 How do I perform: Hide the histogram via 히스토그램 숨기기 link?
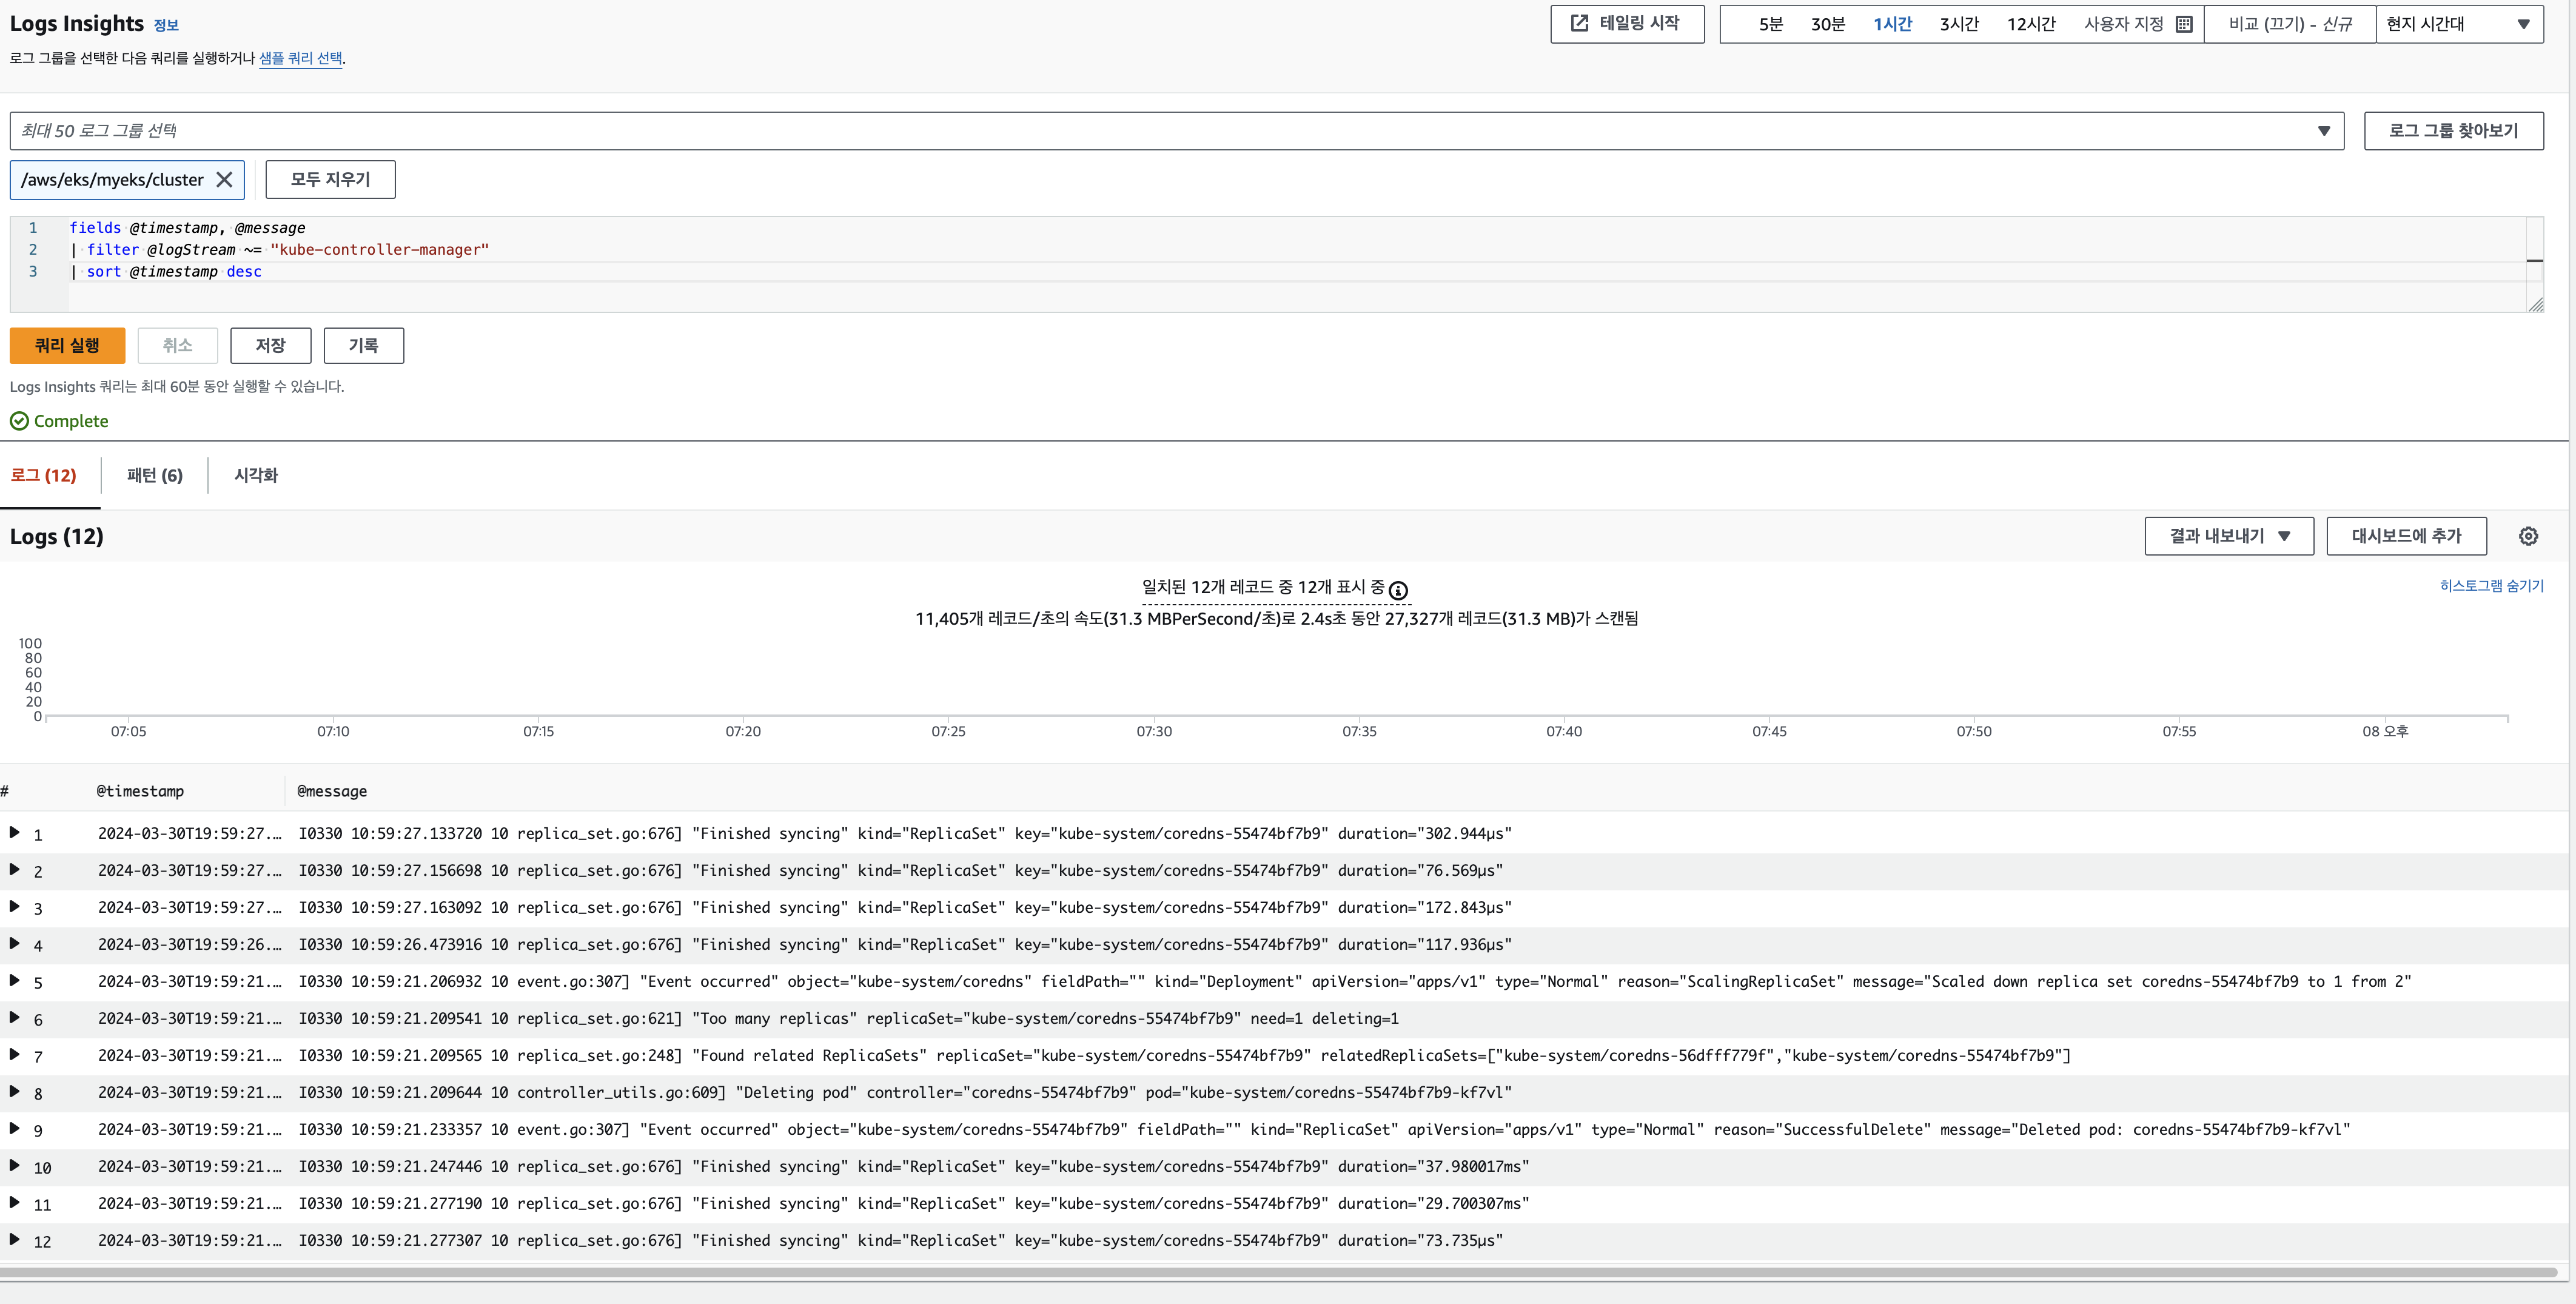click(x=2490, y=586)
